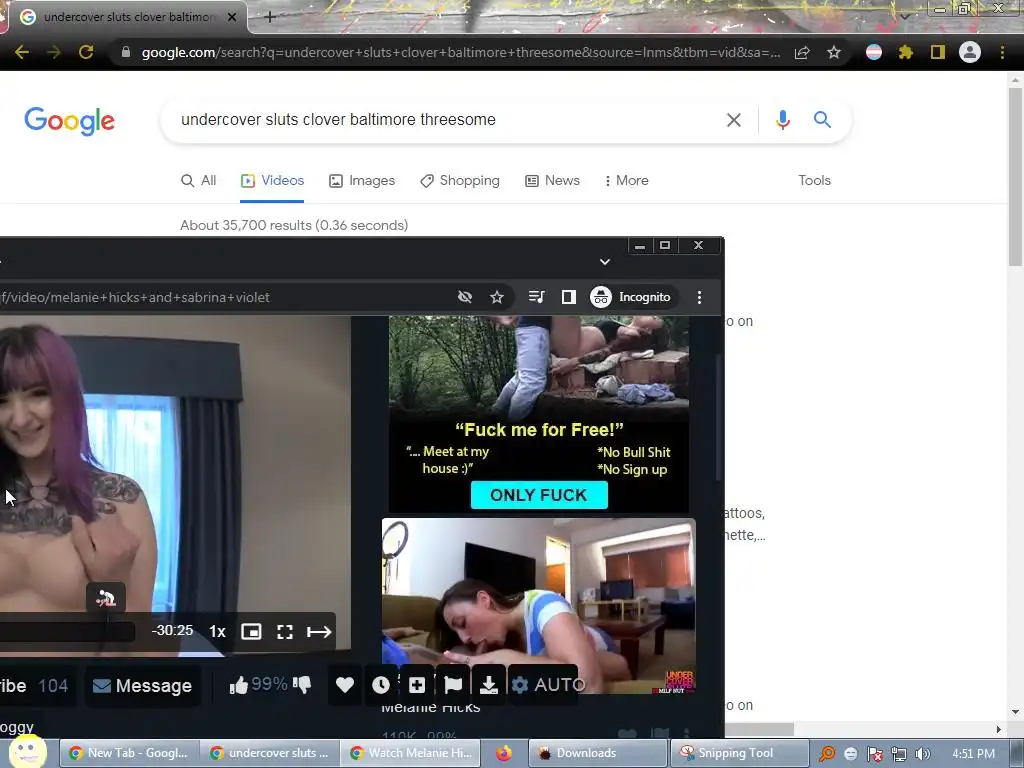Select the Videos search tab
Screen dimensions: 1024x768
(x=272, y=181)
